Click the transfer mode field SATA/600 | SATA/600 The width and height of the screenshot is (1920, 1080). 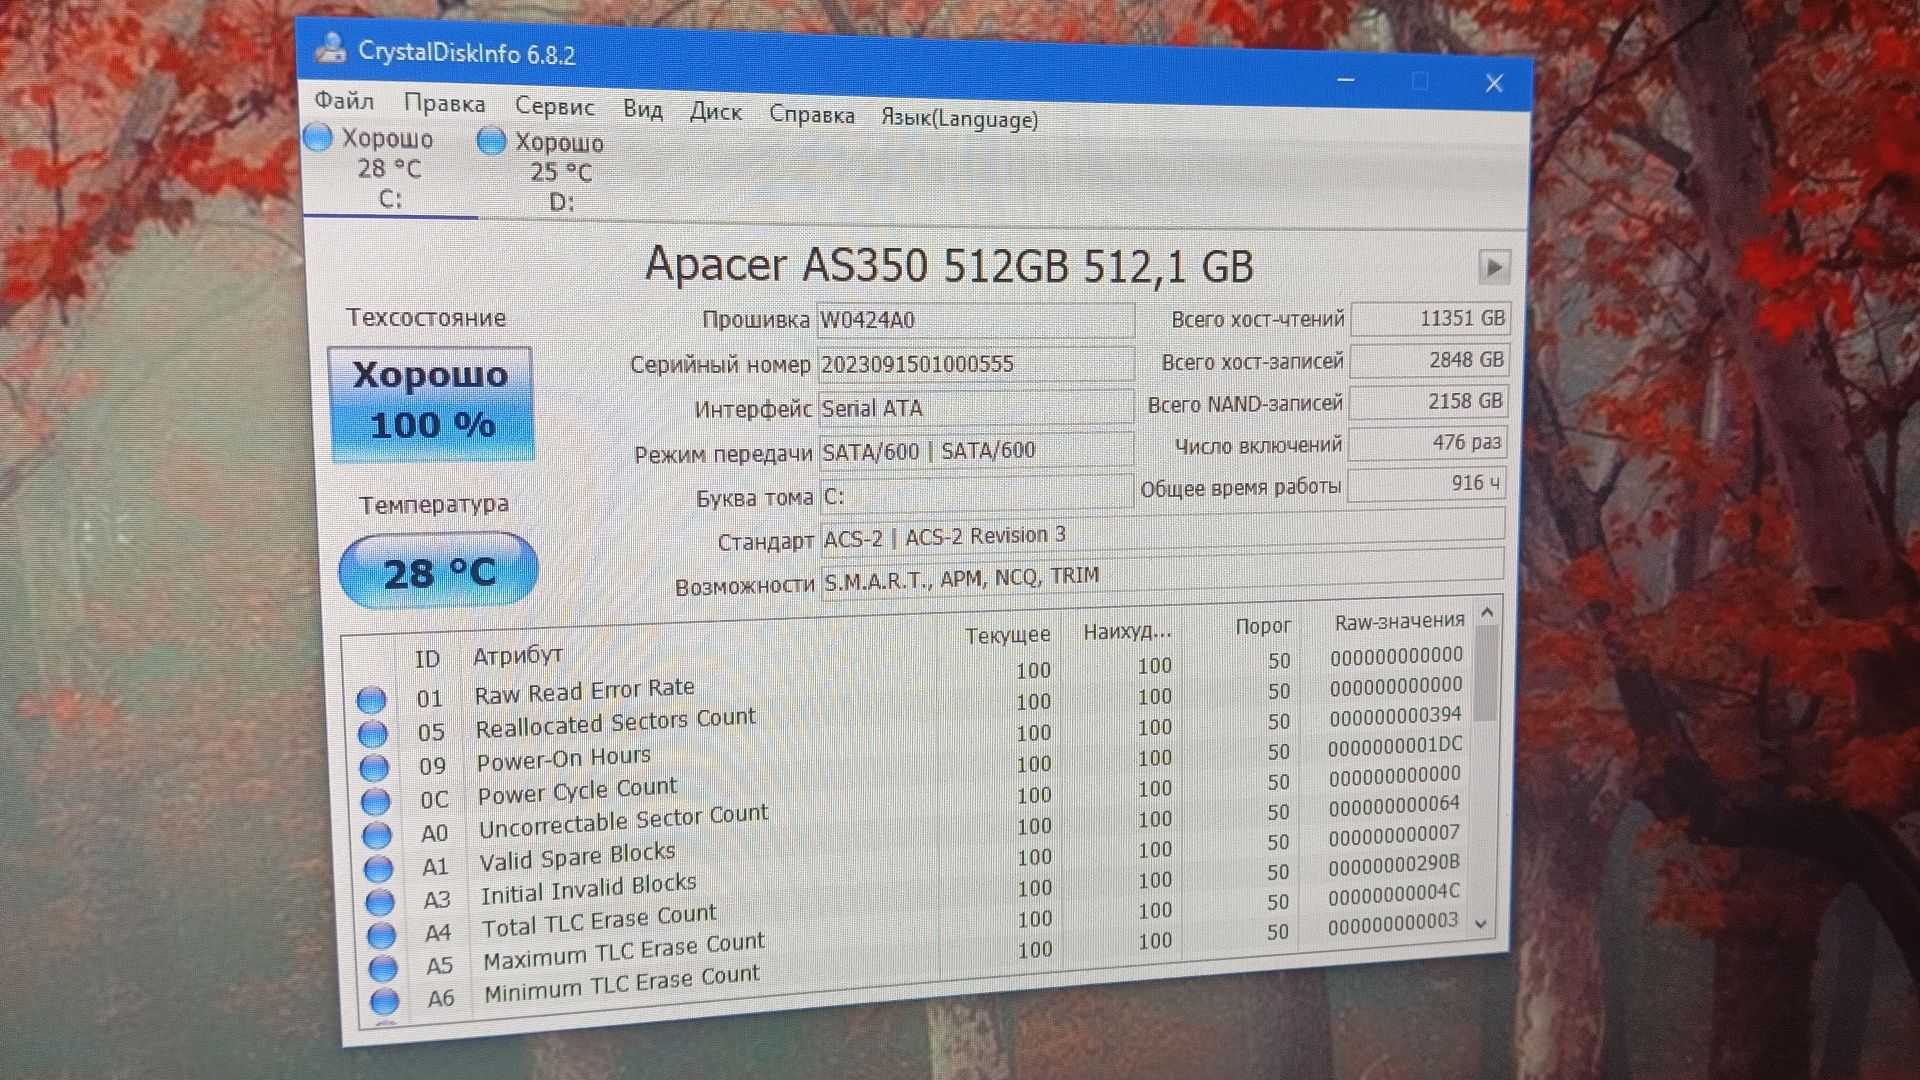pyautogui.click(x=976, y=450)
